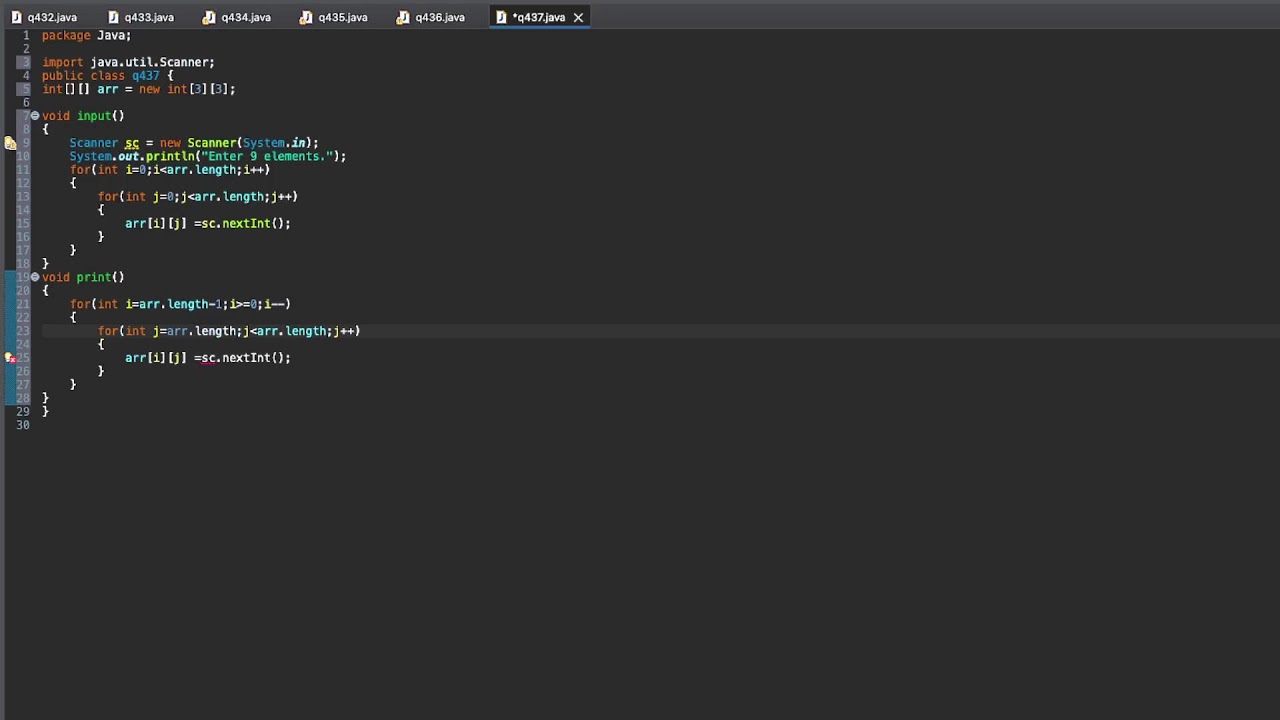Open the q434.java editor tab
This screenshot has width=1280, height=720.
pos(237,17)
